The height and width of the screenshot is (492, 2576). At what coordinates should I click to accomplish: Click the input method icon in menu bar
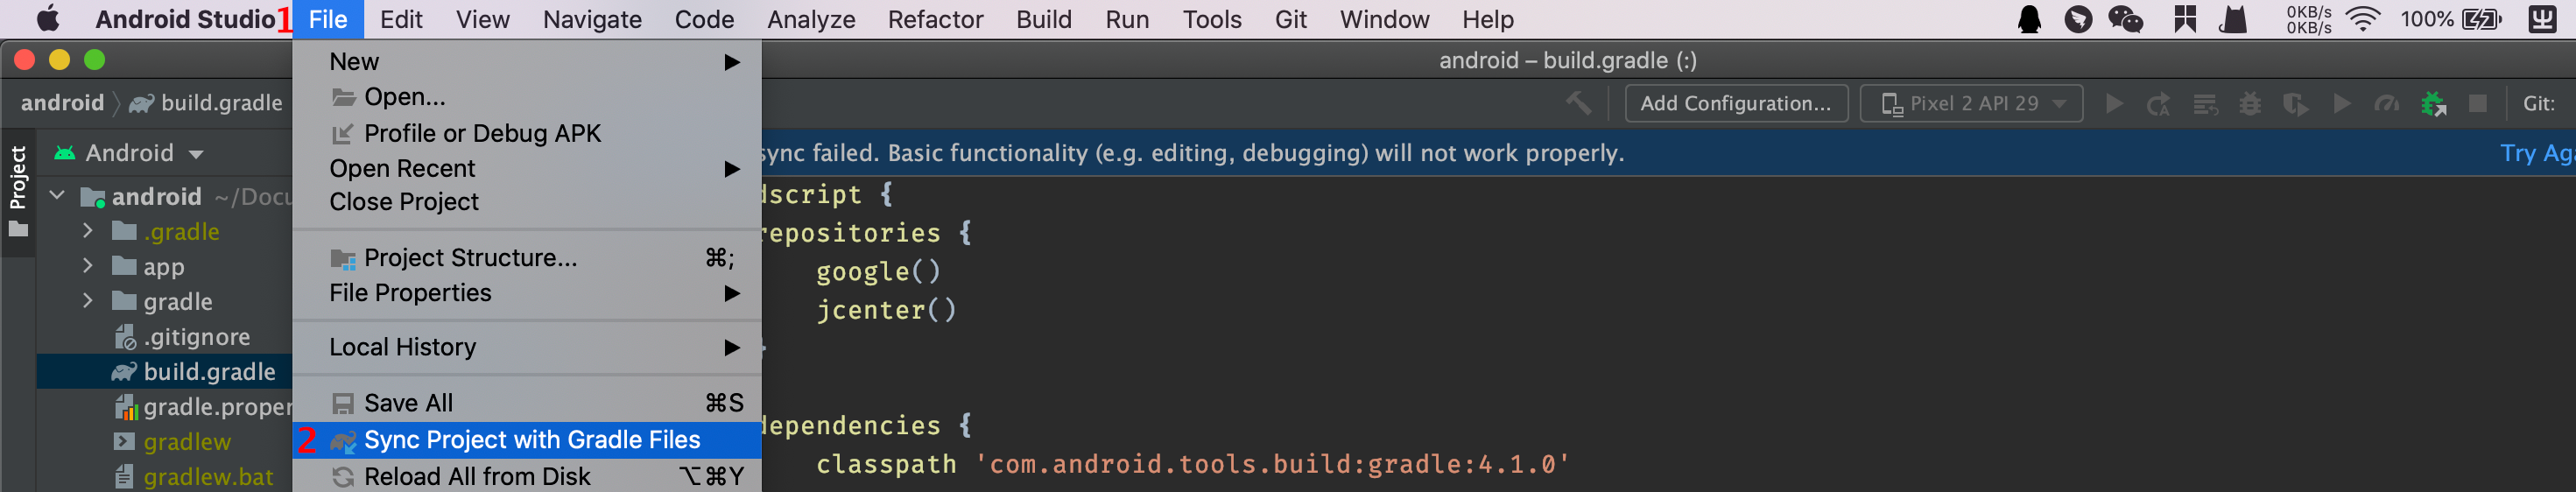pos(2542,19)
